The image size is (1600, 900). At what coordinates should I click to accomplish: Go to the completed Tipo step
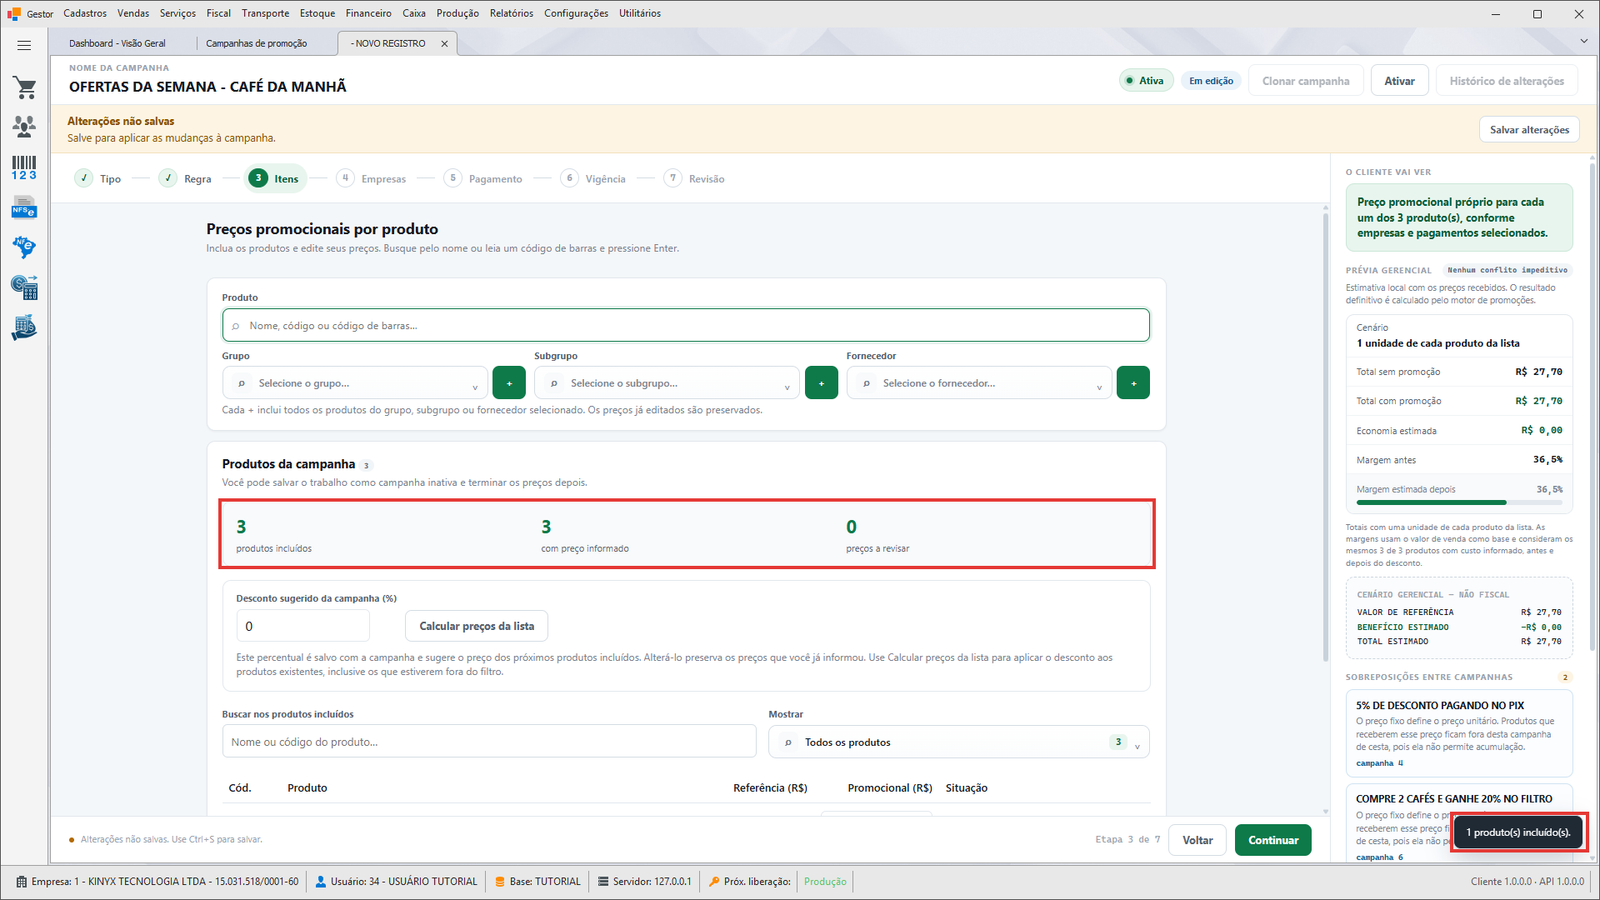pos(97,179)
